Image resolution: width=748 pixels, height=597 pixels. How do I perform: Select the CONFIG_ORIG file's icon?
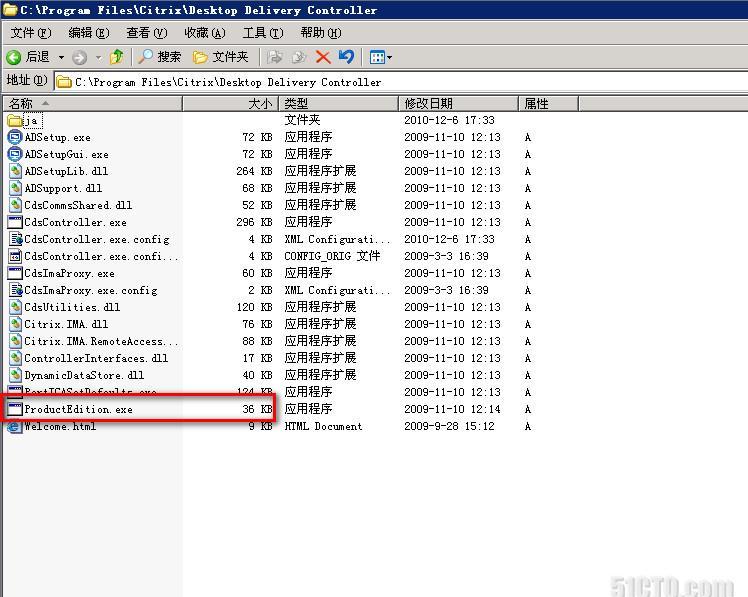15,256
